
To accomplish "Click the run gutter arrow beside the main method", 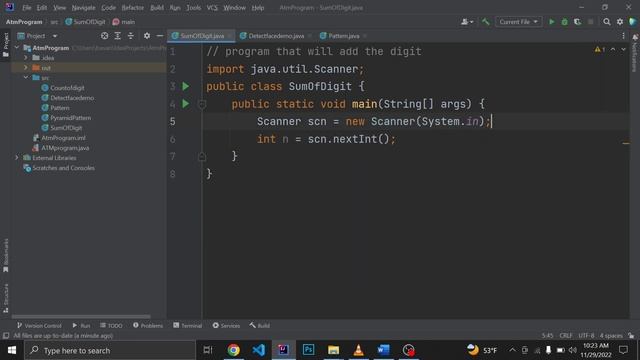I will (x=186, y=104).
